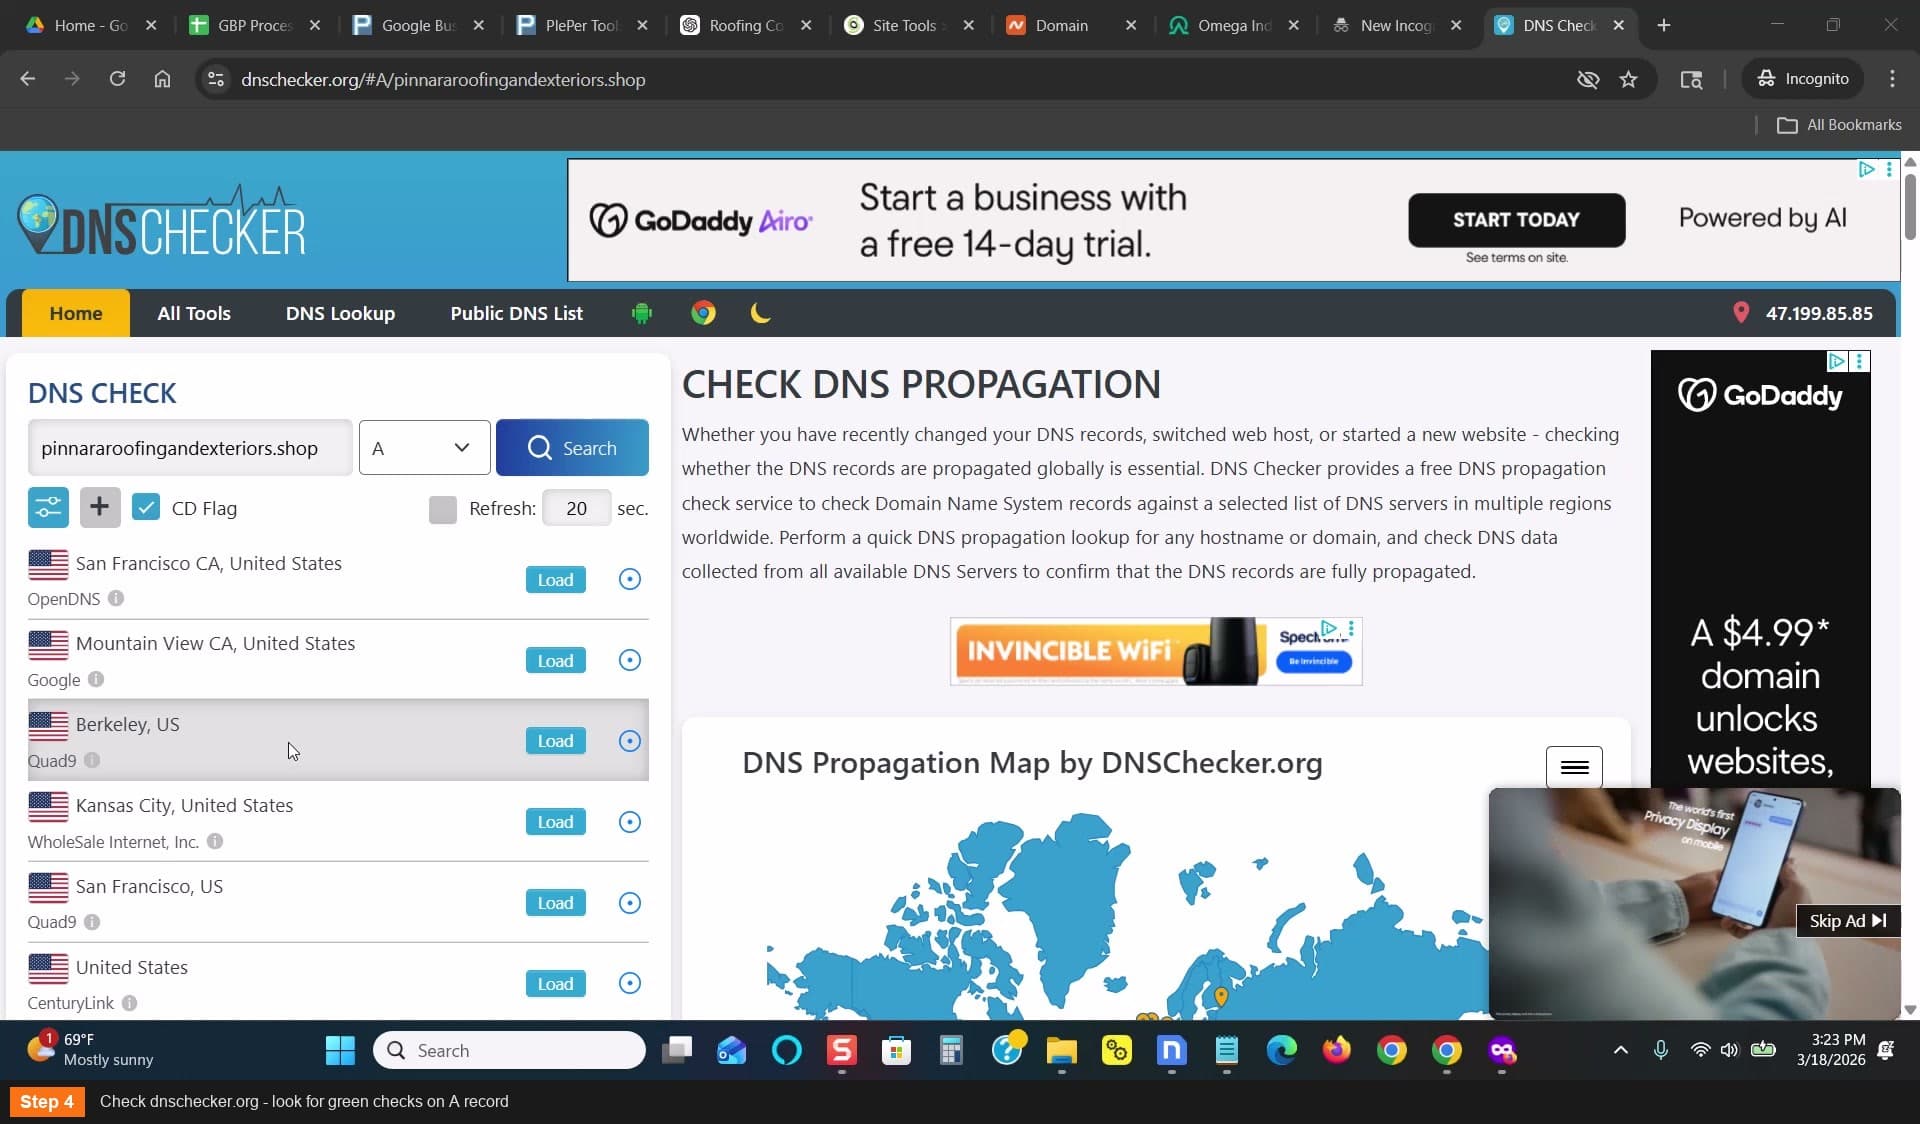This screenshot has height=1124, width=1920.
Task: Load the CenturyLink United States result
Action: point(556,984)
